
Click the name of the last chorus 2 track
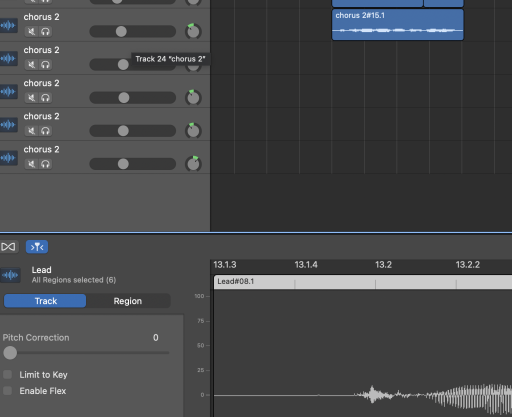[x=41, y=149]
